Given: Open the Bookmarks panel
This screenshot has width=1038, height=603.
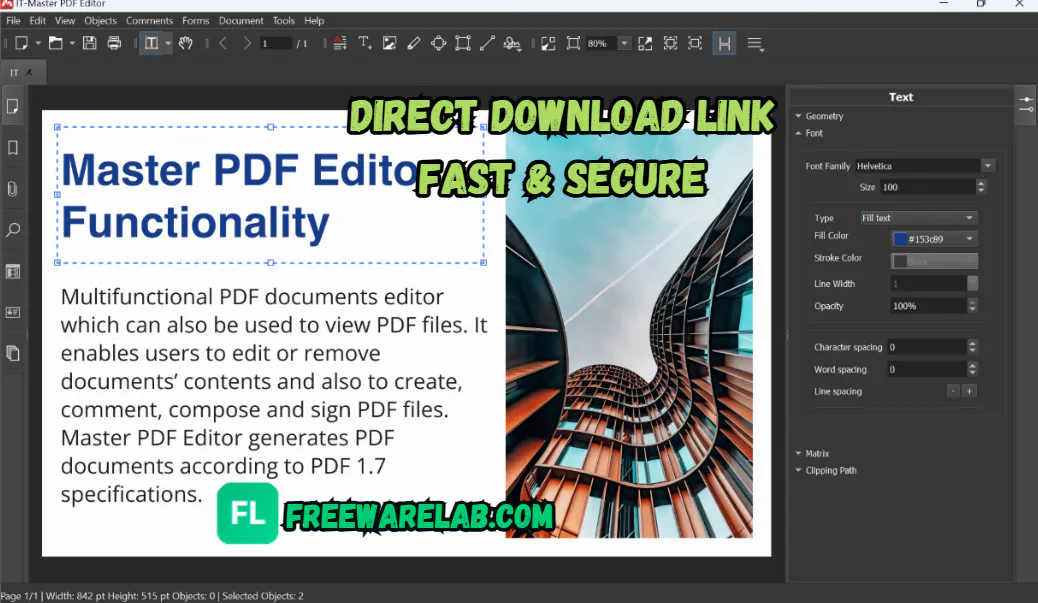Looking at the screenshot, I should pyautogui.click(x=12, y=147).
